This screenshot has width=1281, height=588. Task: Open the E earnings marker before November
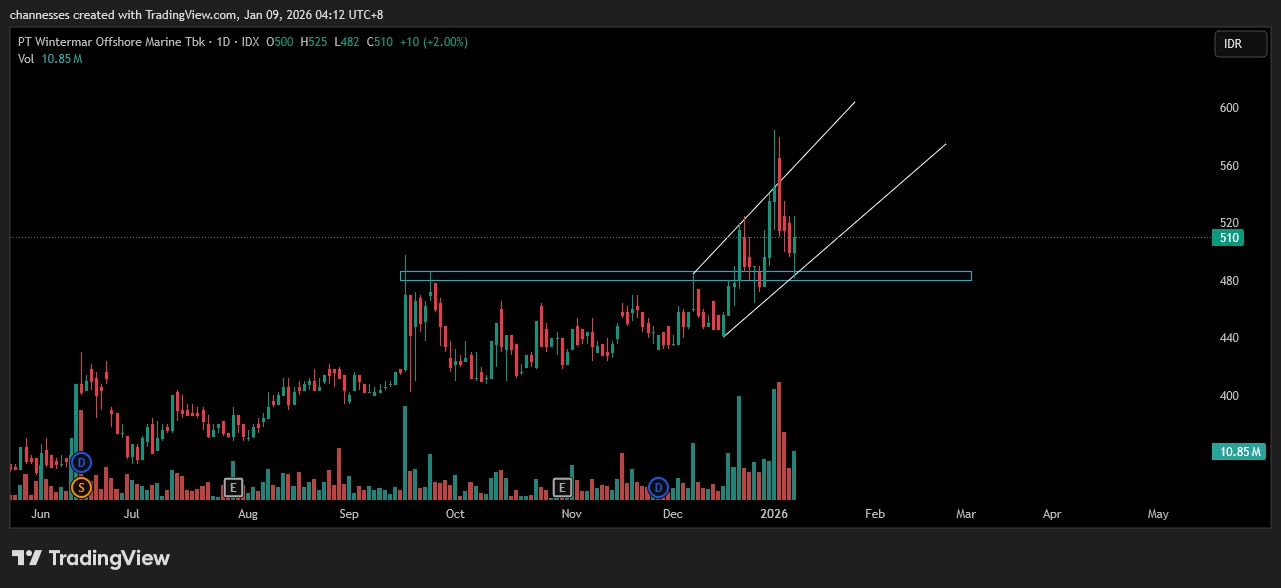pyautogui.click(x=563, y=488)
